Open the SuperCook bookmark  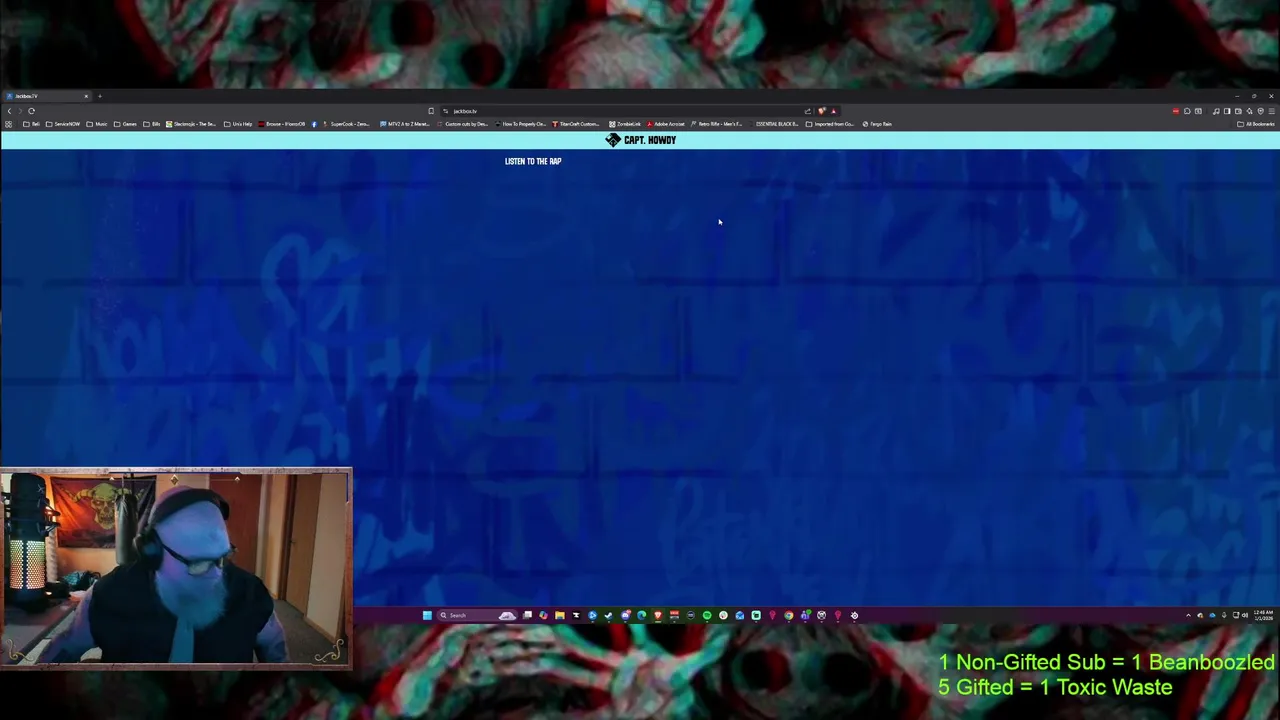pos(346,124)
